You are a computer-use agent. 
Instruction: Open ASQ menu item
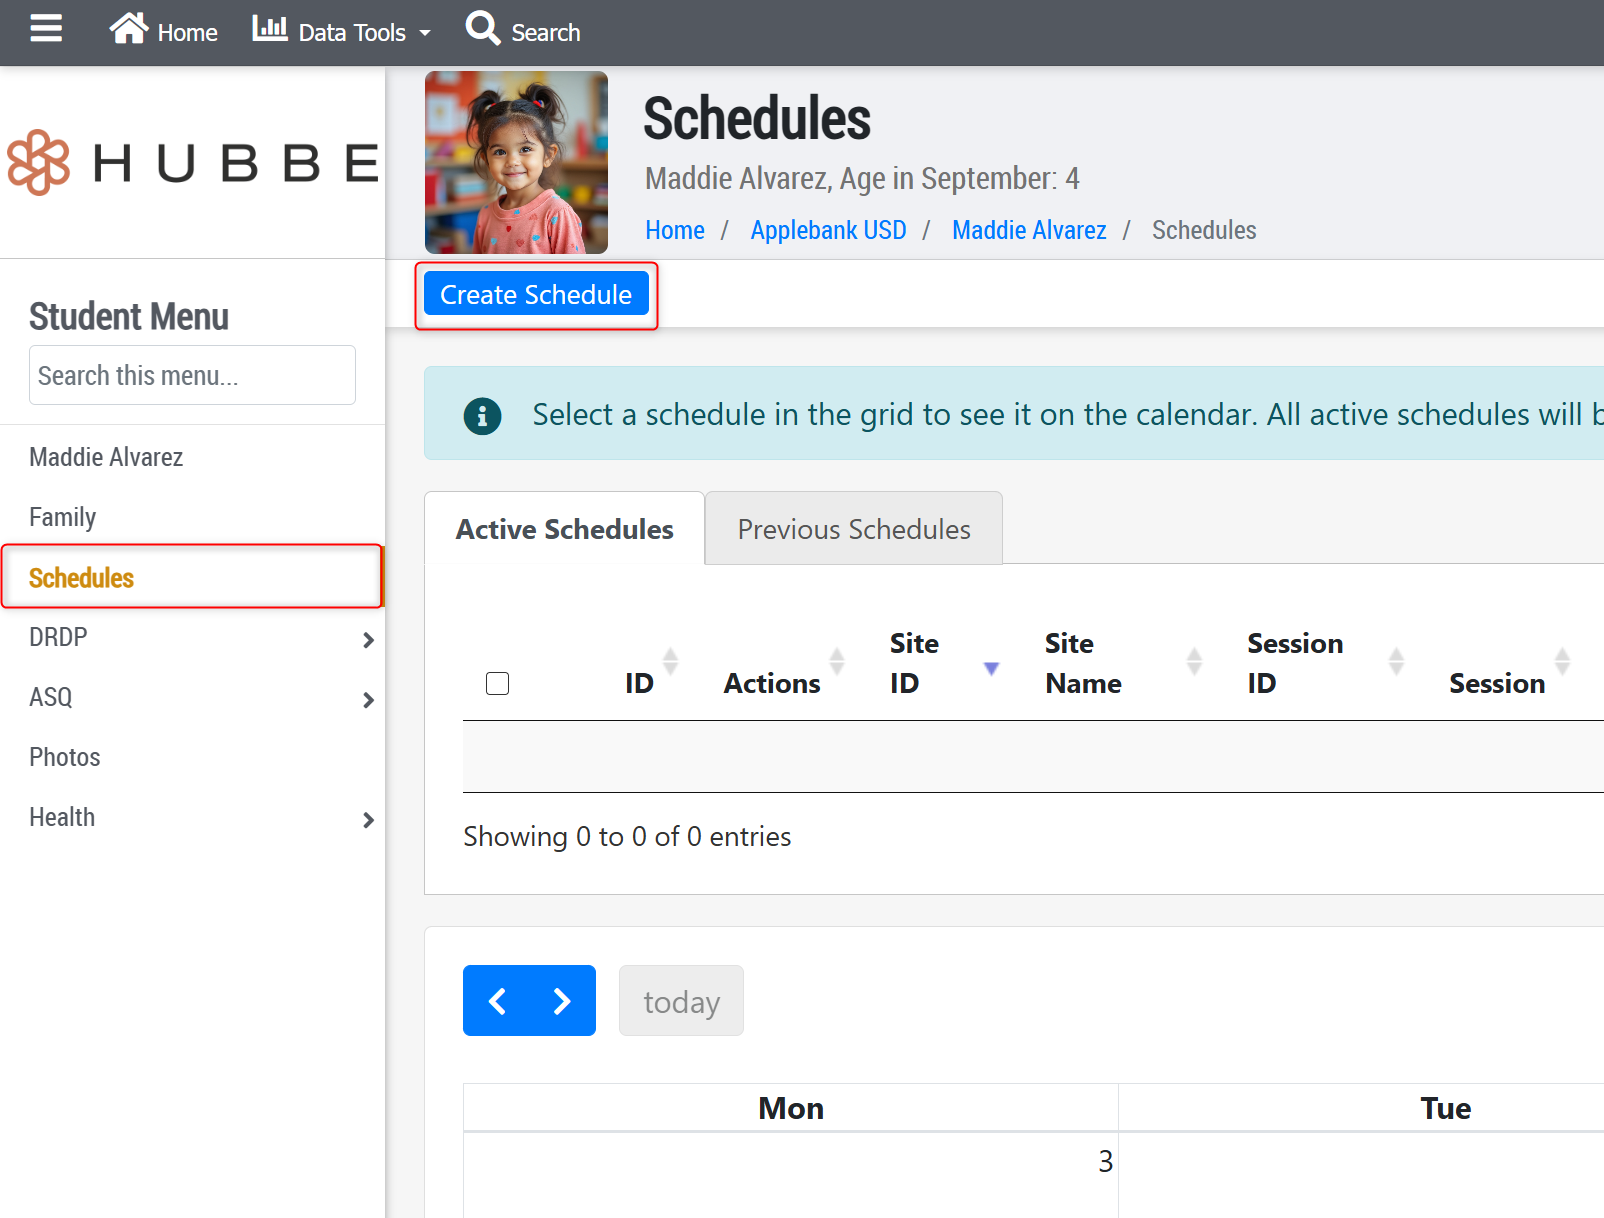click(x=51, y=697)
